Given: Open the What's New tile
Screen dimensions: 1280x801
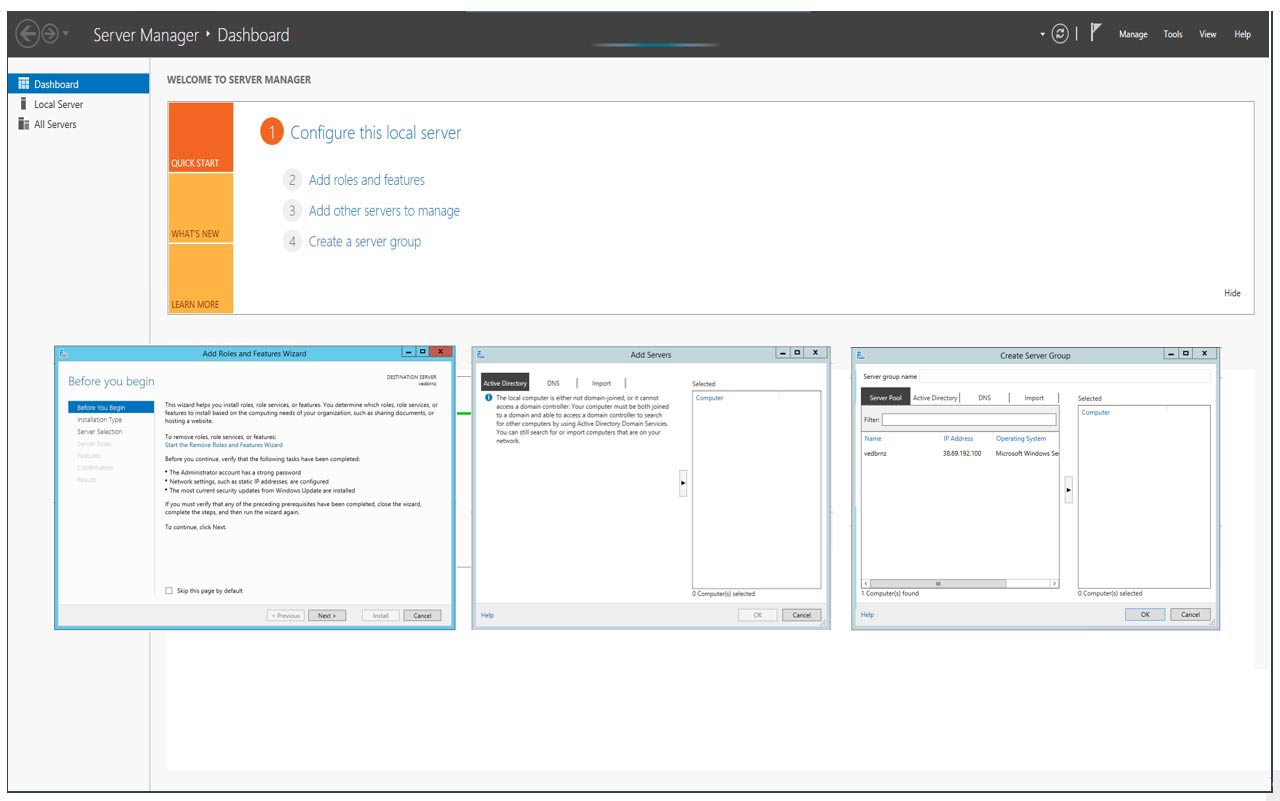Looking at the screenshot, I should click(x=201, y=208).
